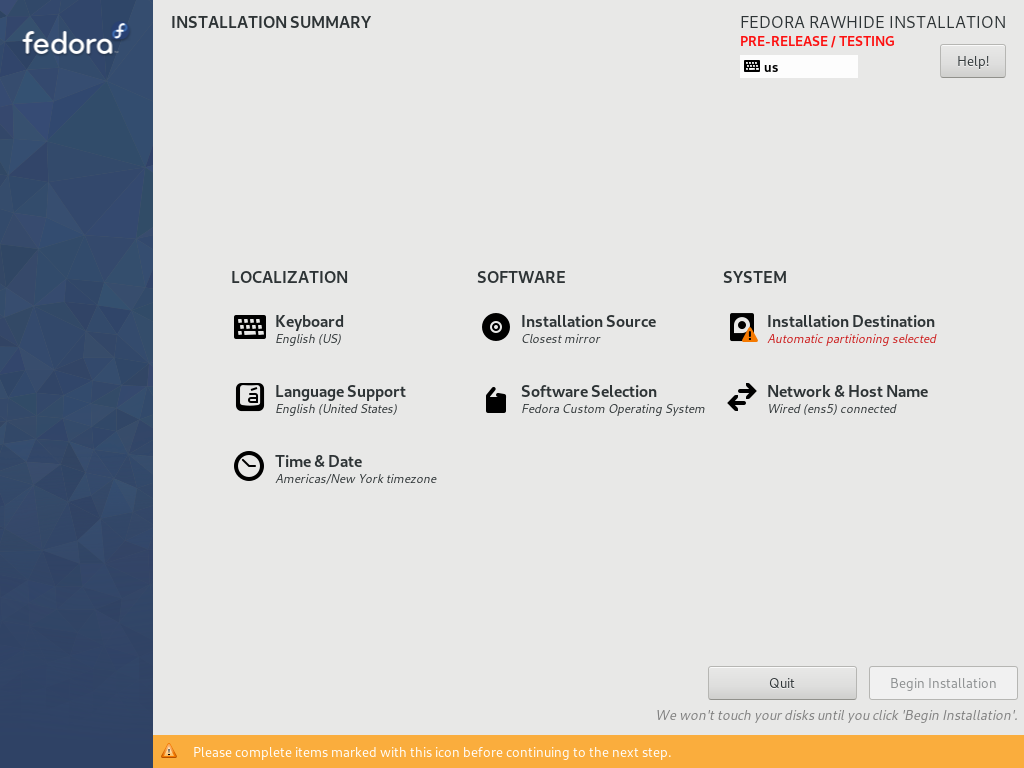Image resolution: width=1024 pixels, height=768 pixels.
Task: Open Installation Source label
Action: click(x=588, y=321)
